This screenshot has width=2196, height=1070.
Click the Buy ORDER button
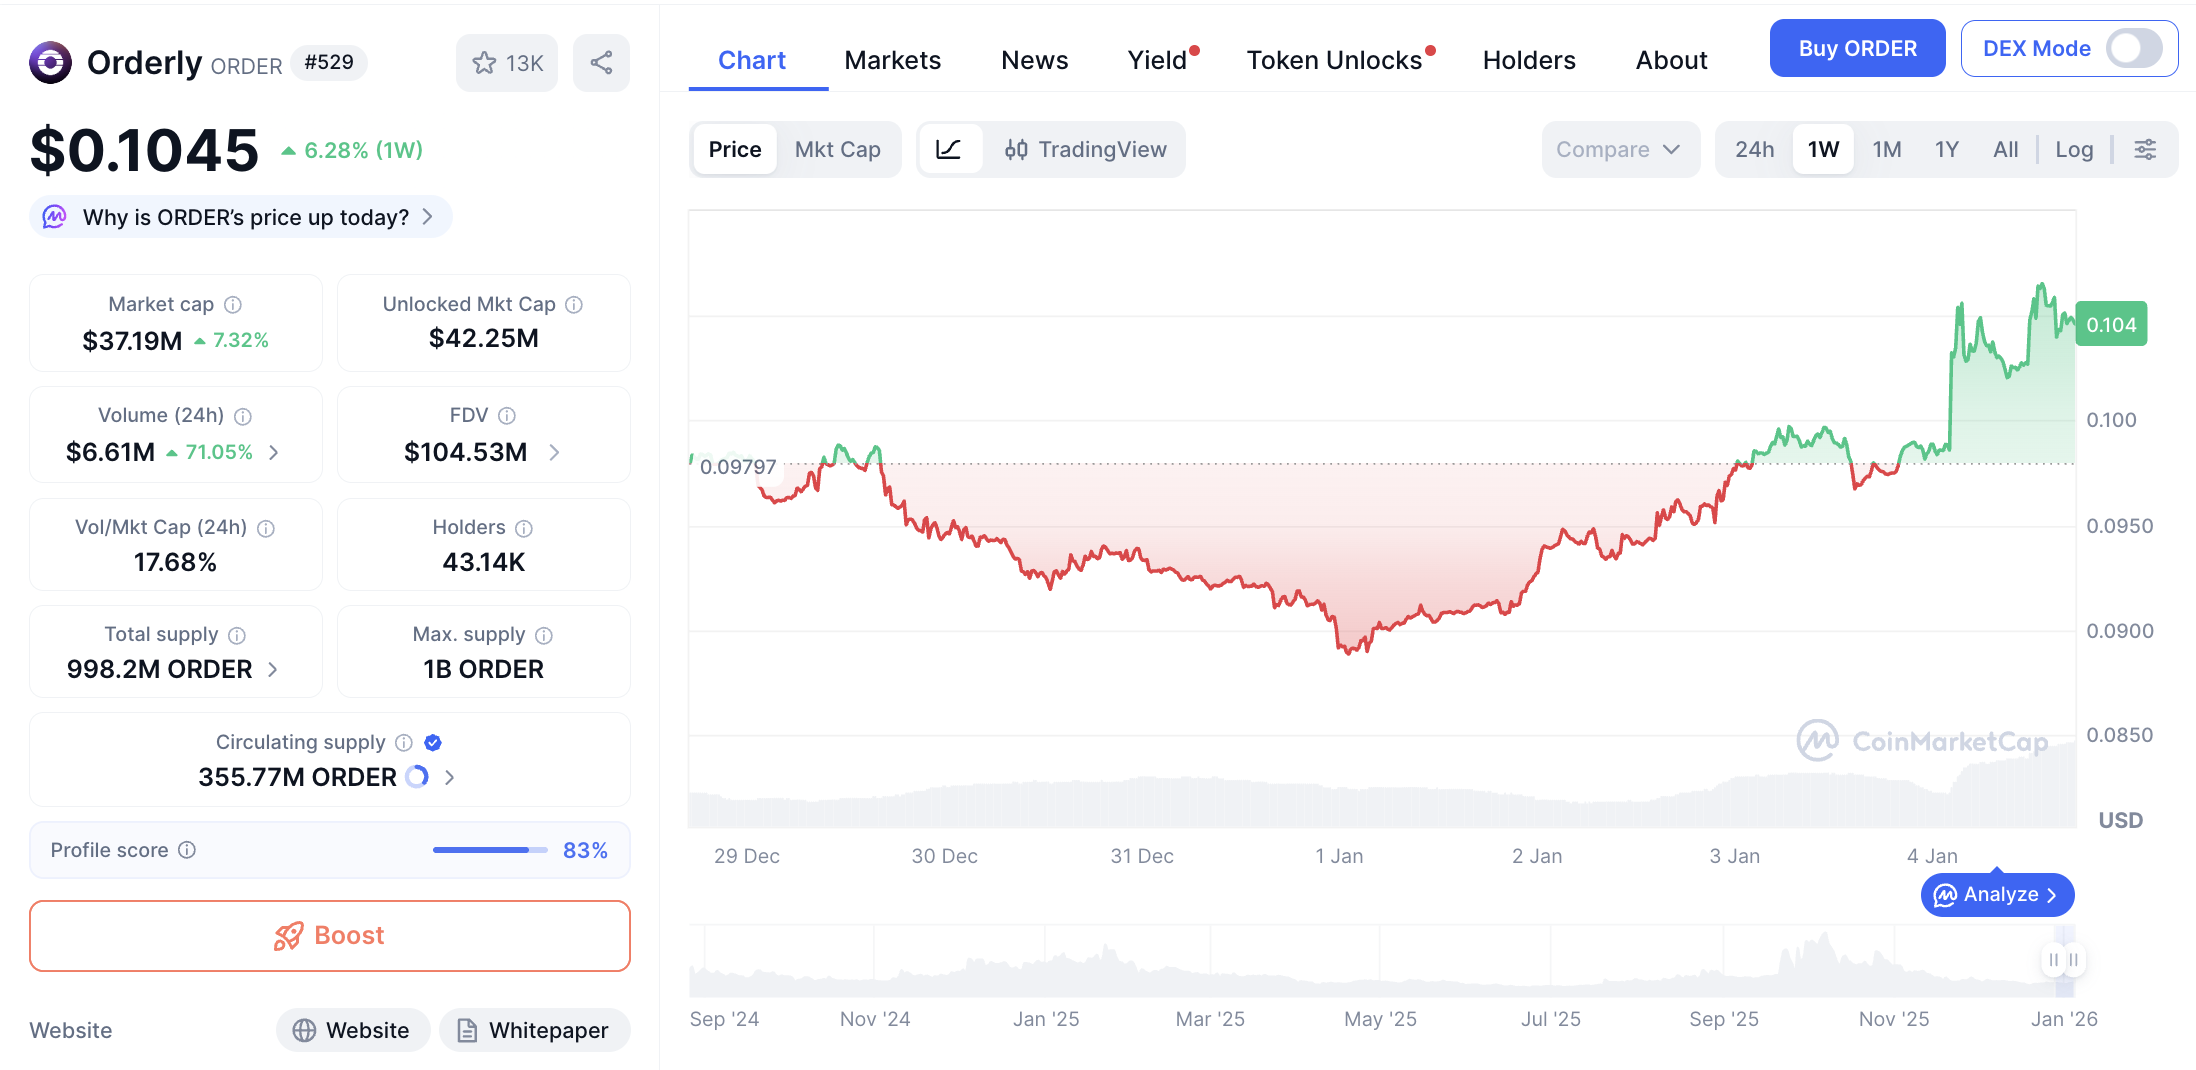coord(1857,48)
